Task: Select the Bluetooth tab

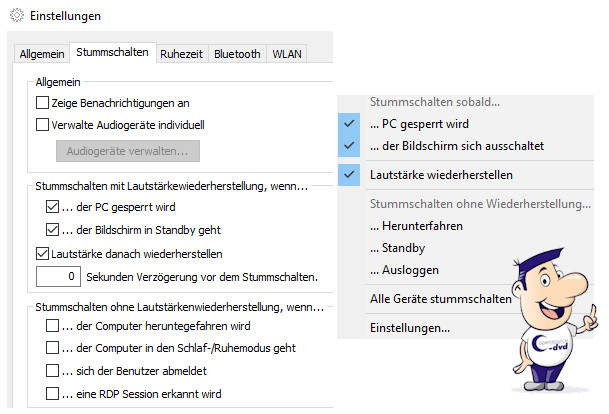Action: click(238, 54)
